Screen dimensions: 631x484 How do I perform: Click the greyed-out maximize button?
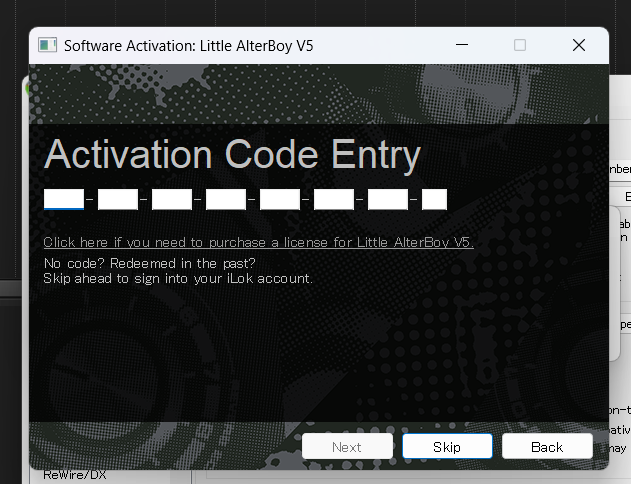[520, 45]
